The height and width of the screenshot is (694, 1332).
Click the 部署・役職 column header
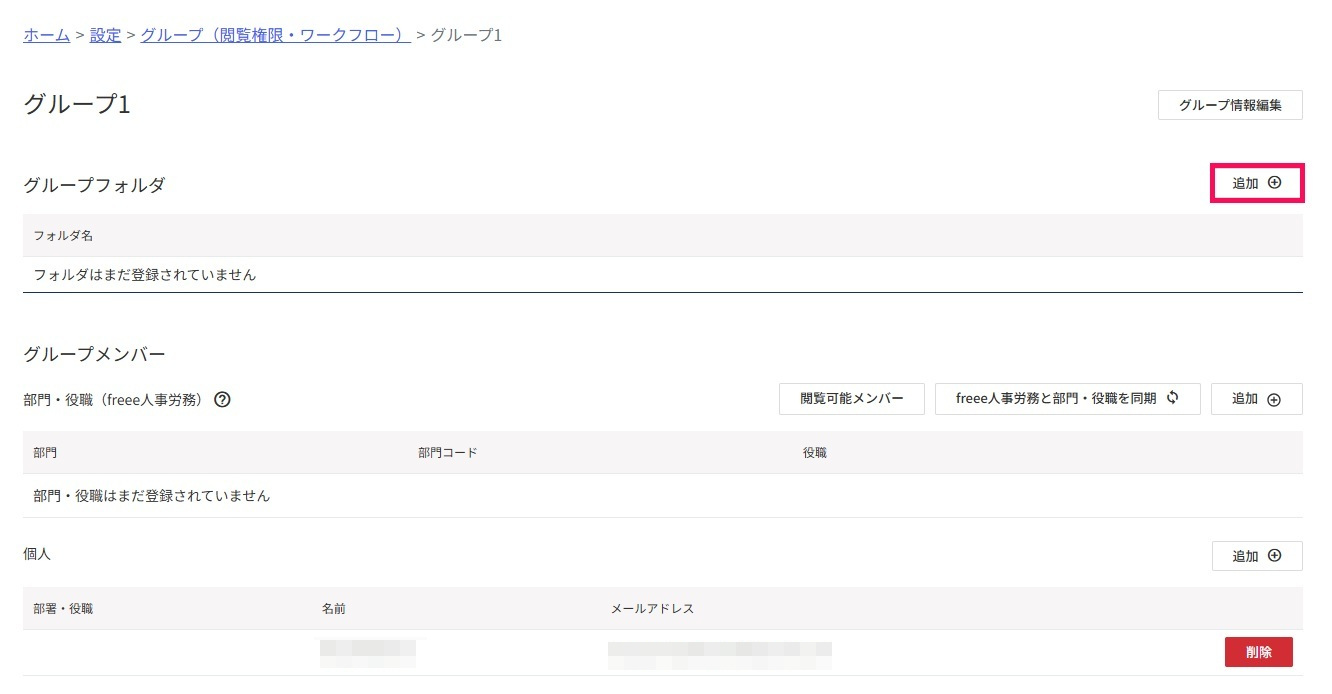tap(63, 608)
